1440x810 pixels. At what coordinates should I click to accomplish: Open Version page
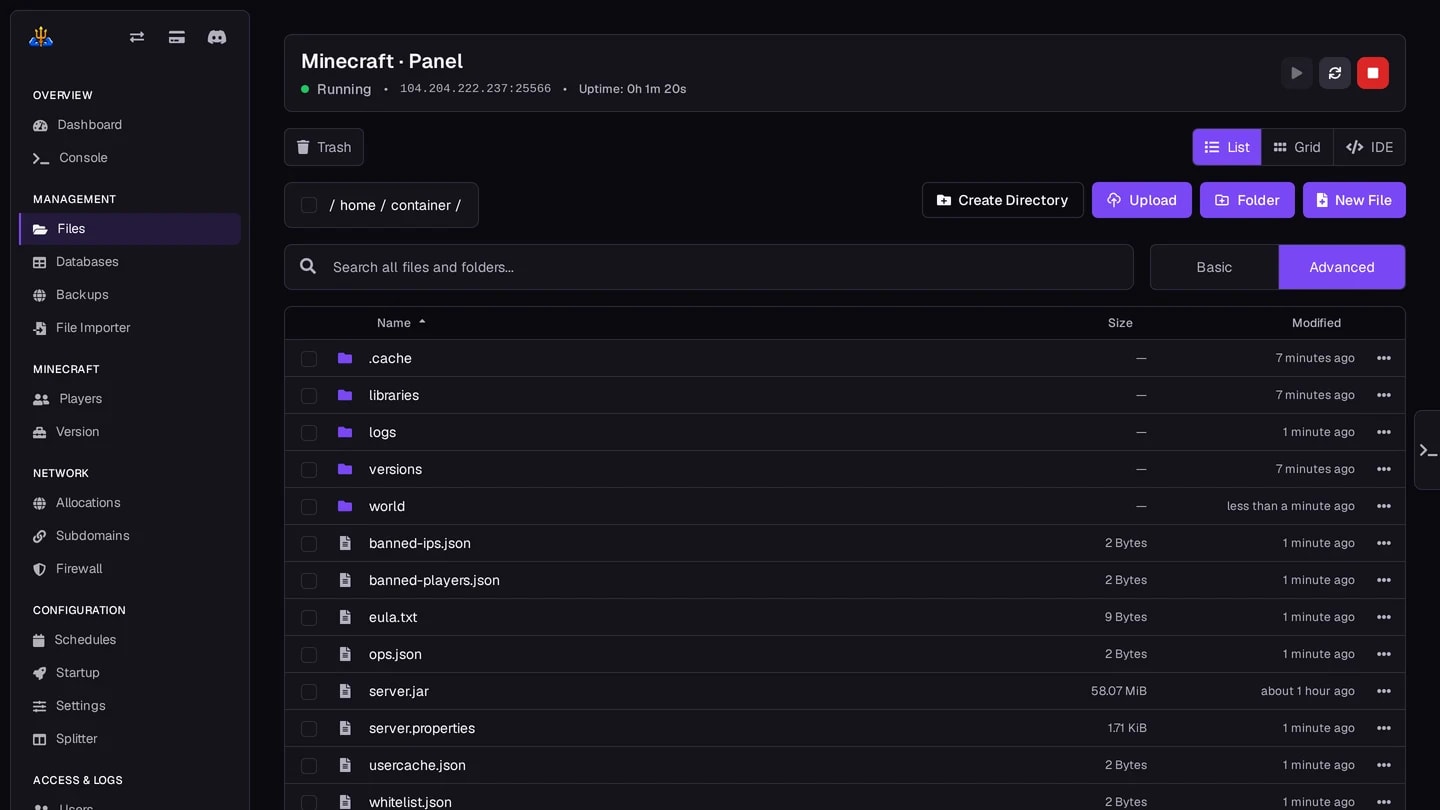coord(130,432)
